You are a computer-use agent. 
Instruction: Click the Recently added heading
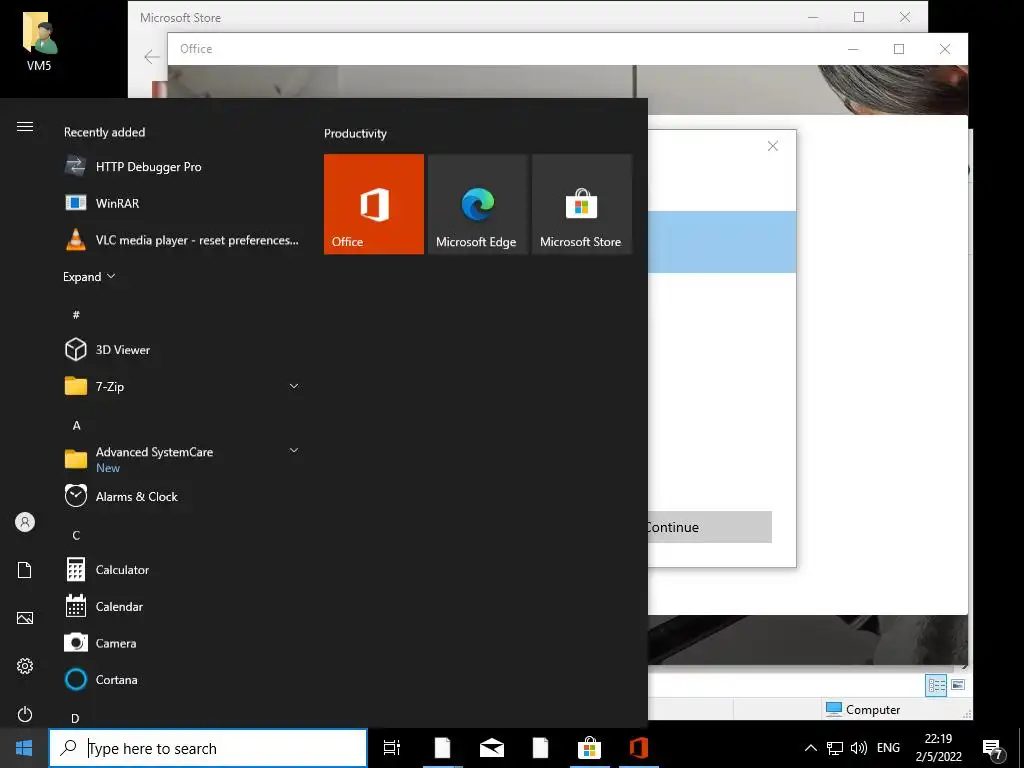(104, 132)
